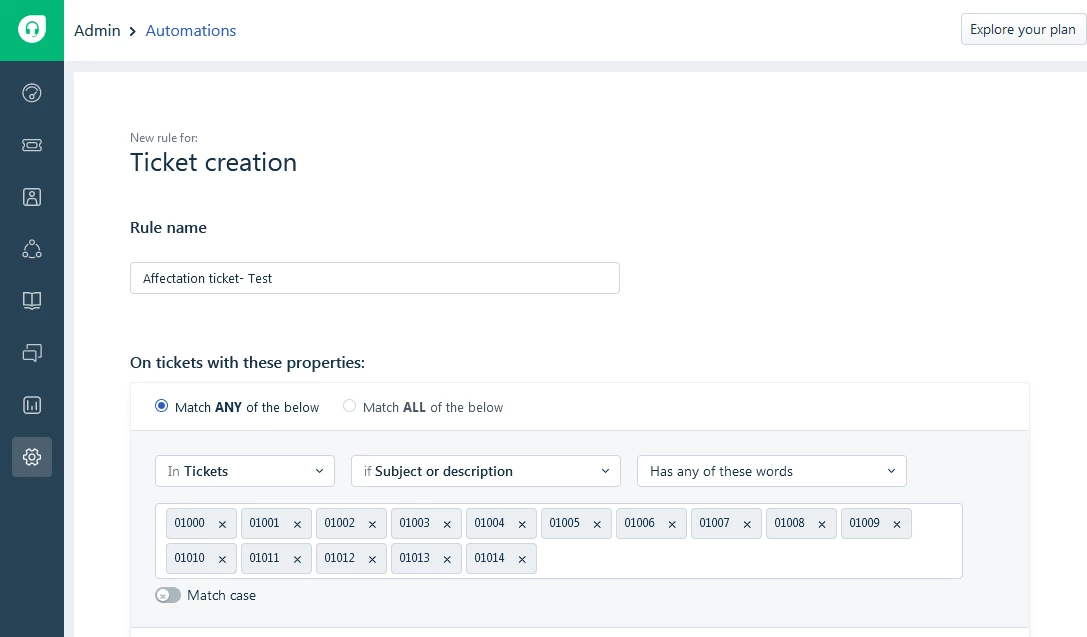The height and width of the screenshot is (637, 1087).
Task: Click the Explore your plan button
Action: pyautogui.click(x=1023, y=29)
